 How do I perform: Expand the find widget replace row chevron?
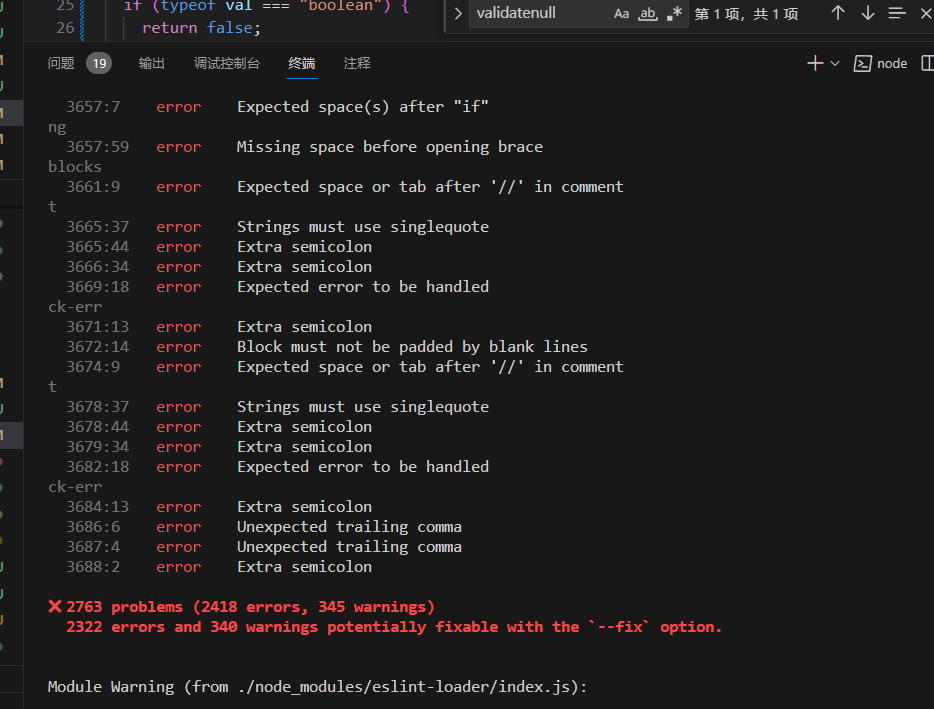point(458,14)
